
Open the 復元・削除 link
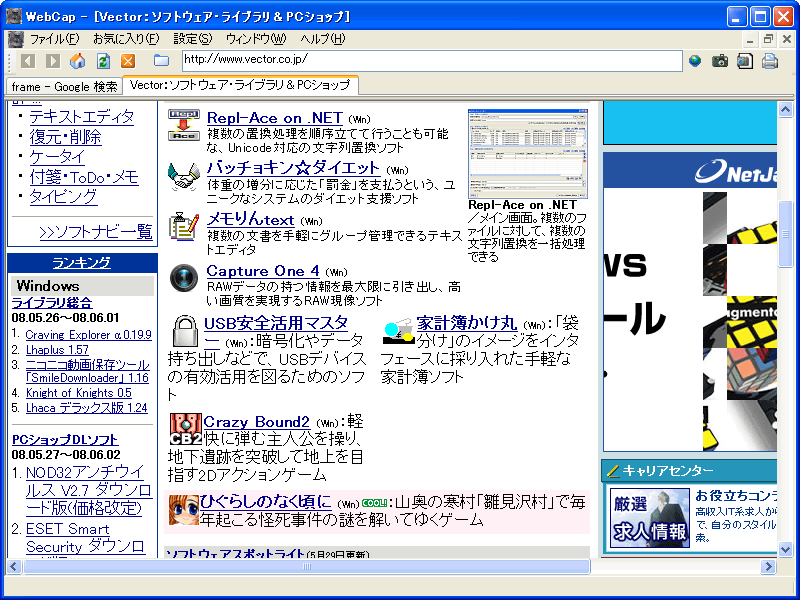(65, 137)
